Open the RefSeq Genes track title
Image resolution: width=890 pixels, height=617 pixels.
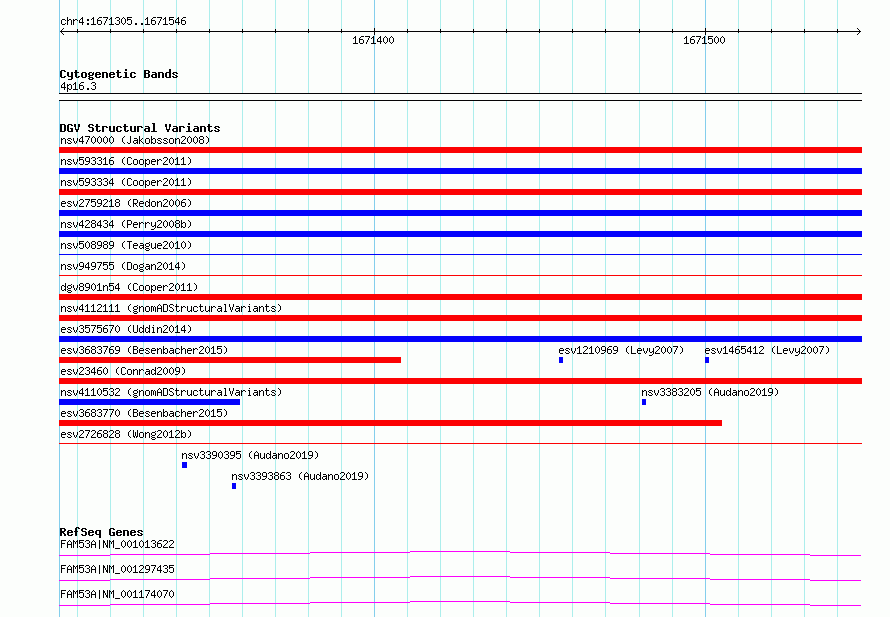[x=102, y=532]
